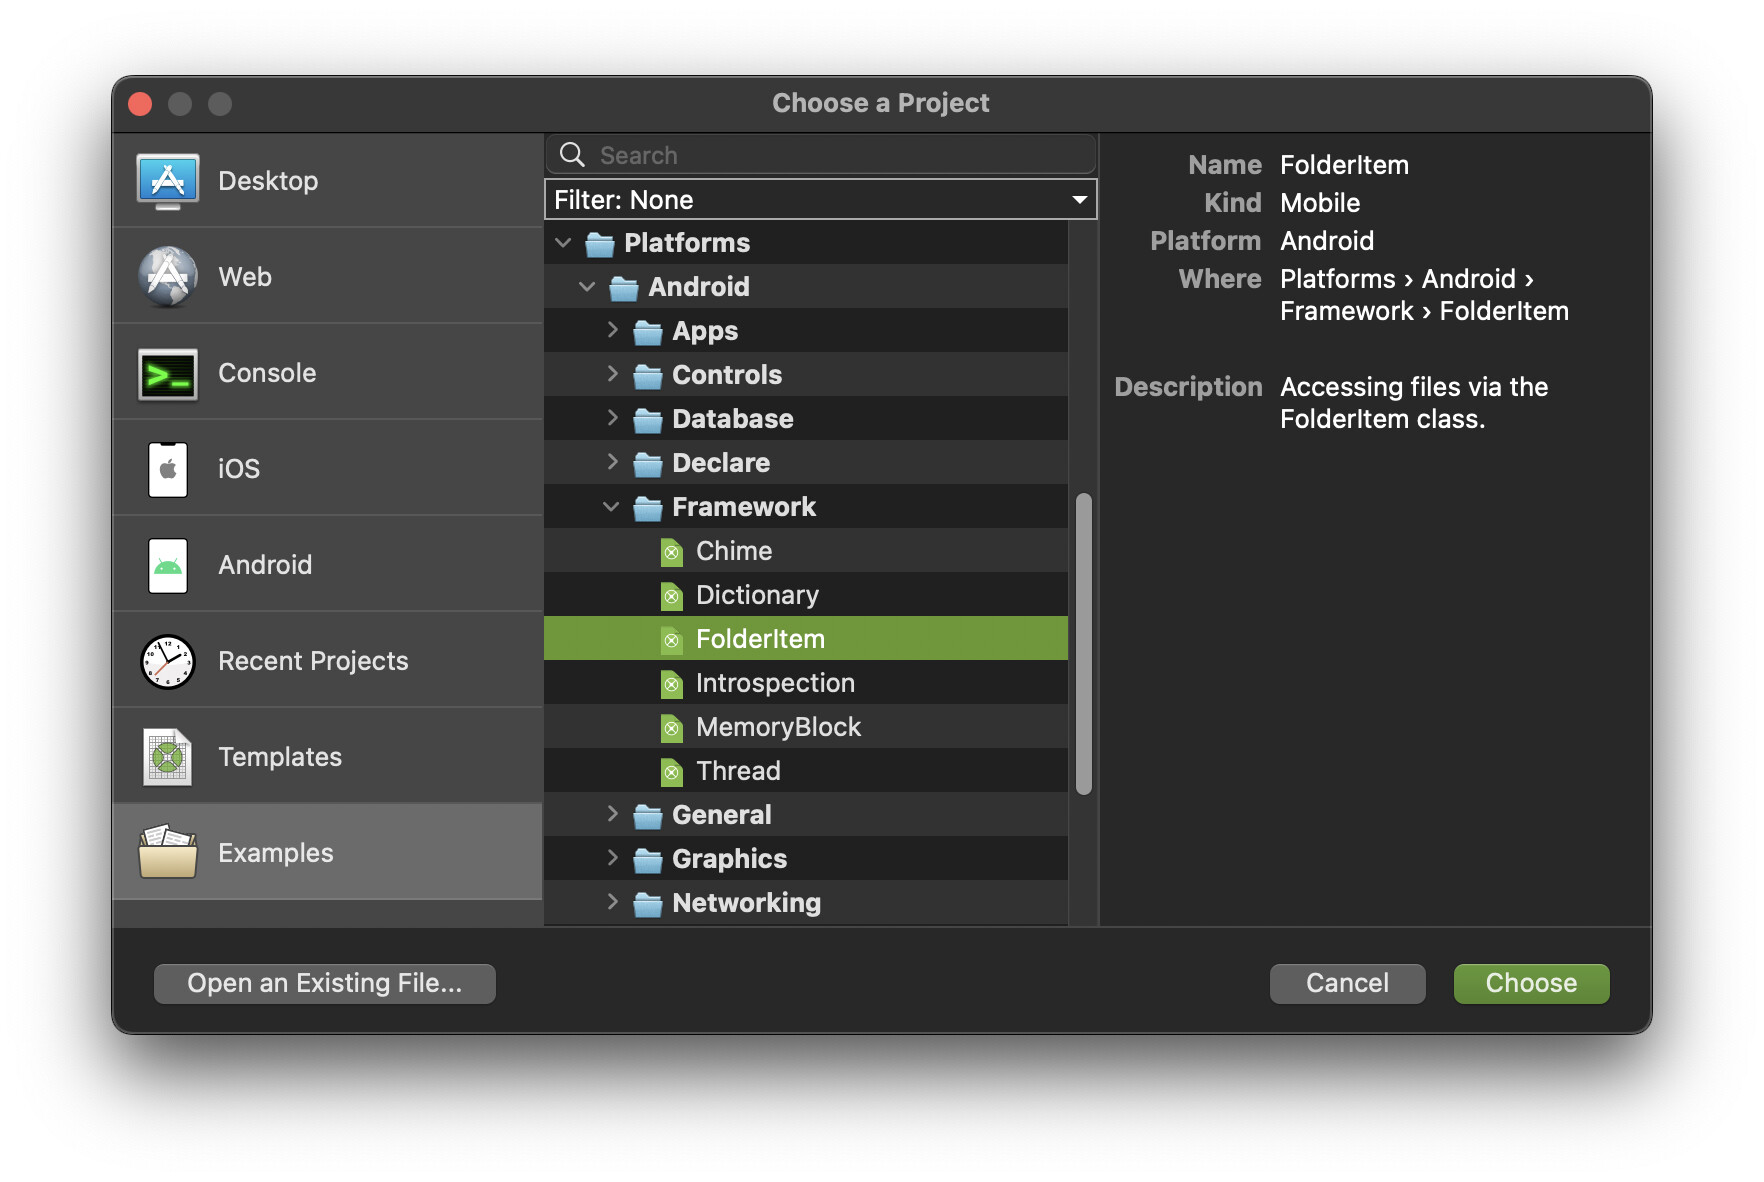Select the Thread example row

[x=806, y=771]
